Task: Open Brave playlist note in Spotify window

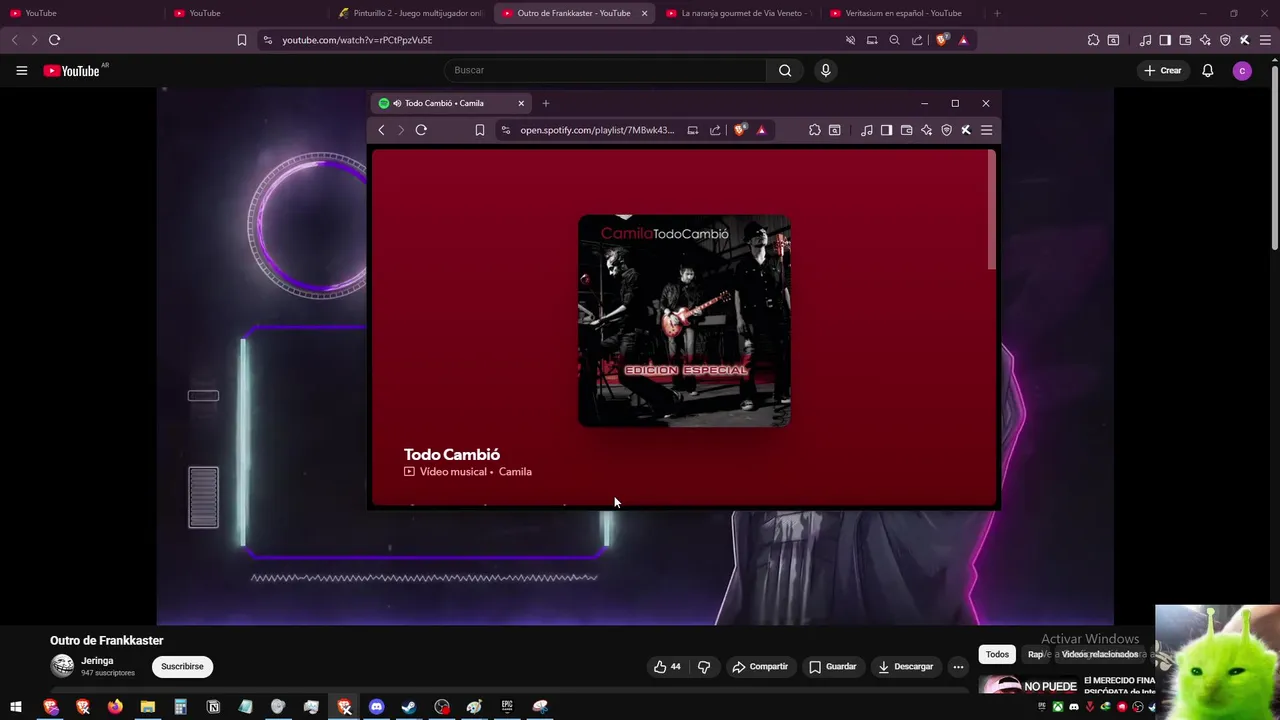Action: coord(866,130)
